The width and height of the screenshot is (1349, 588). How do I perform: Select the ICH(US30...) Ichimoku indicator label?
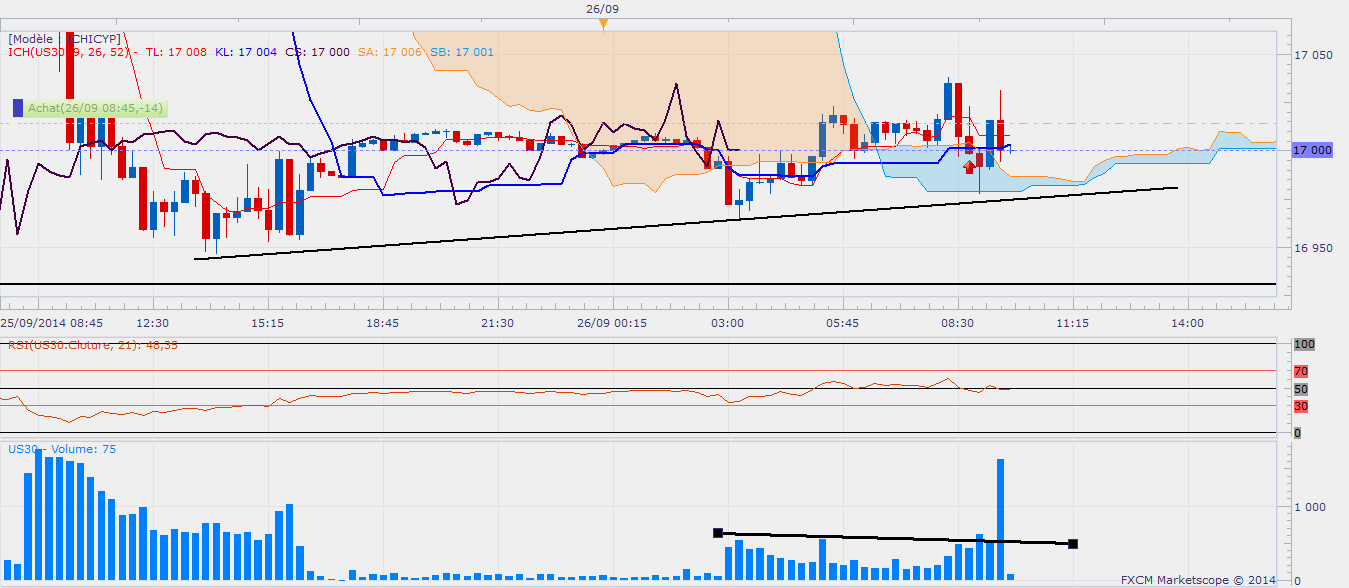pyautogui.click(x=72, y=52)
